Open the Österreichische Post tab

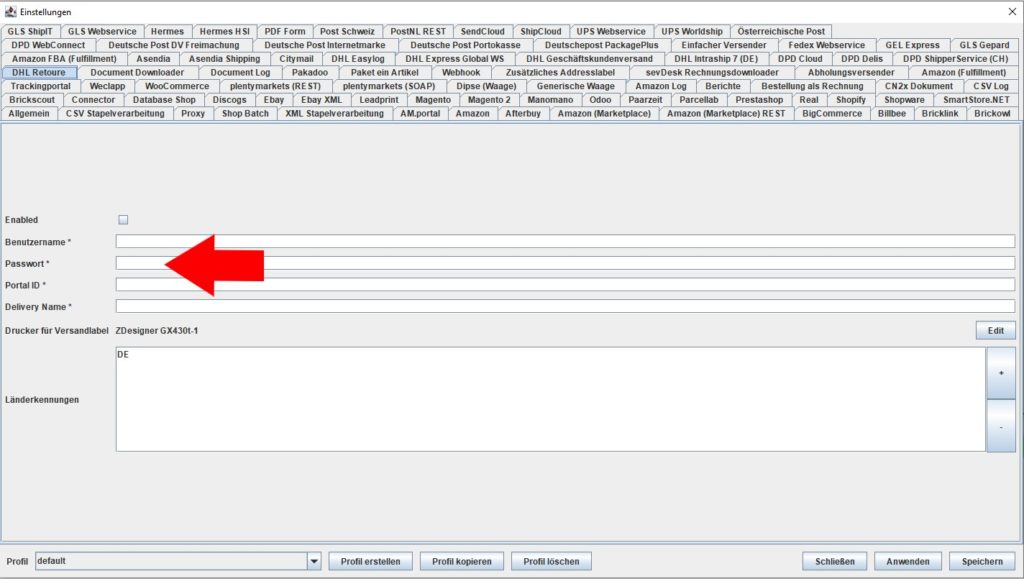click(781, 31)
